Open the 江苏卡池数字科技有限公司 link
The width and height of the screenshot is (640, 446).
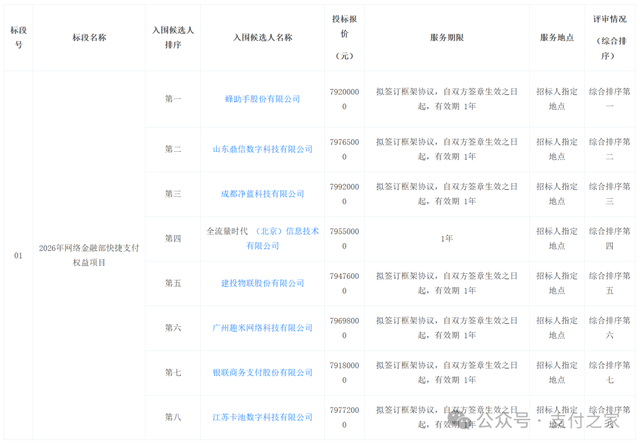point(262,417)
